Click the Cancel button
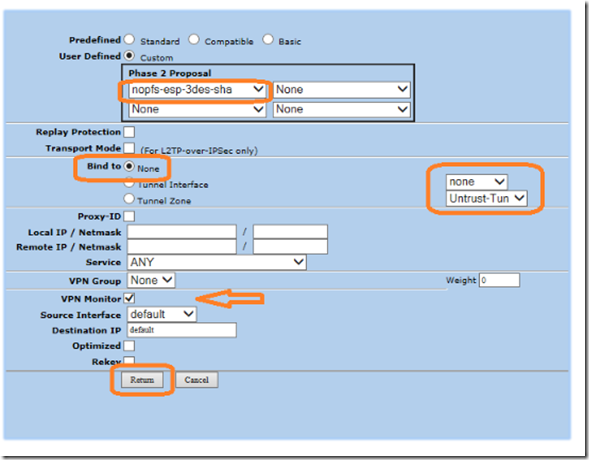Image resolution: width=589 pixels, height=460 pixels. point(196,380)
